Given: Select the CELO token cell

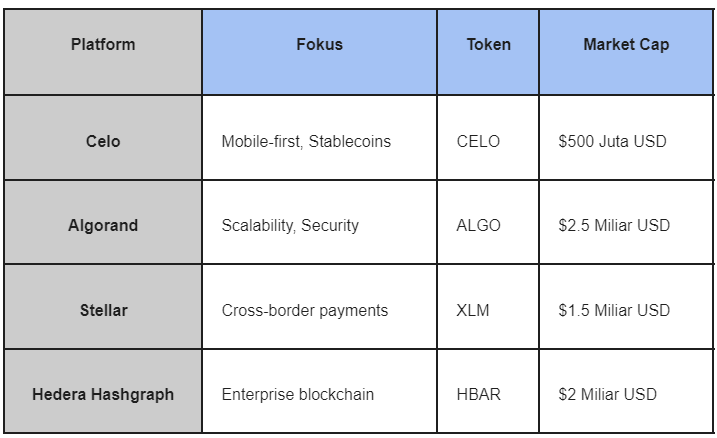Looking at the screenshot, I should pyautogui.click(x=488, y=138).
